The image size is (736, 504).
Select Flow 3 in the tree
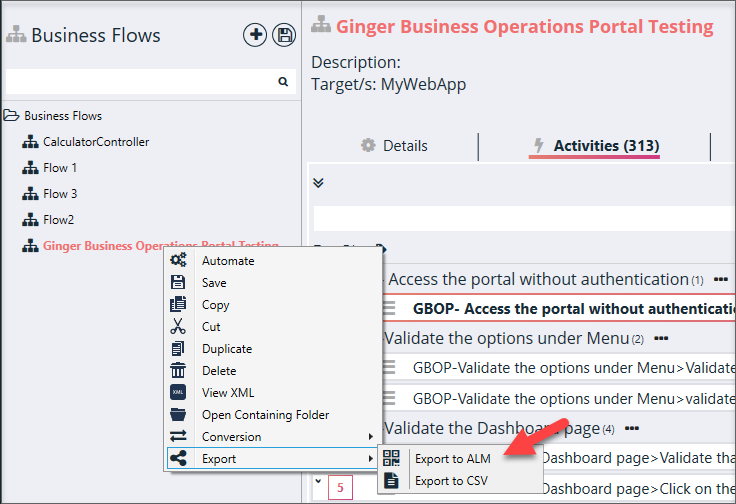60,194
